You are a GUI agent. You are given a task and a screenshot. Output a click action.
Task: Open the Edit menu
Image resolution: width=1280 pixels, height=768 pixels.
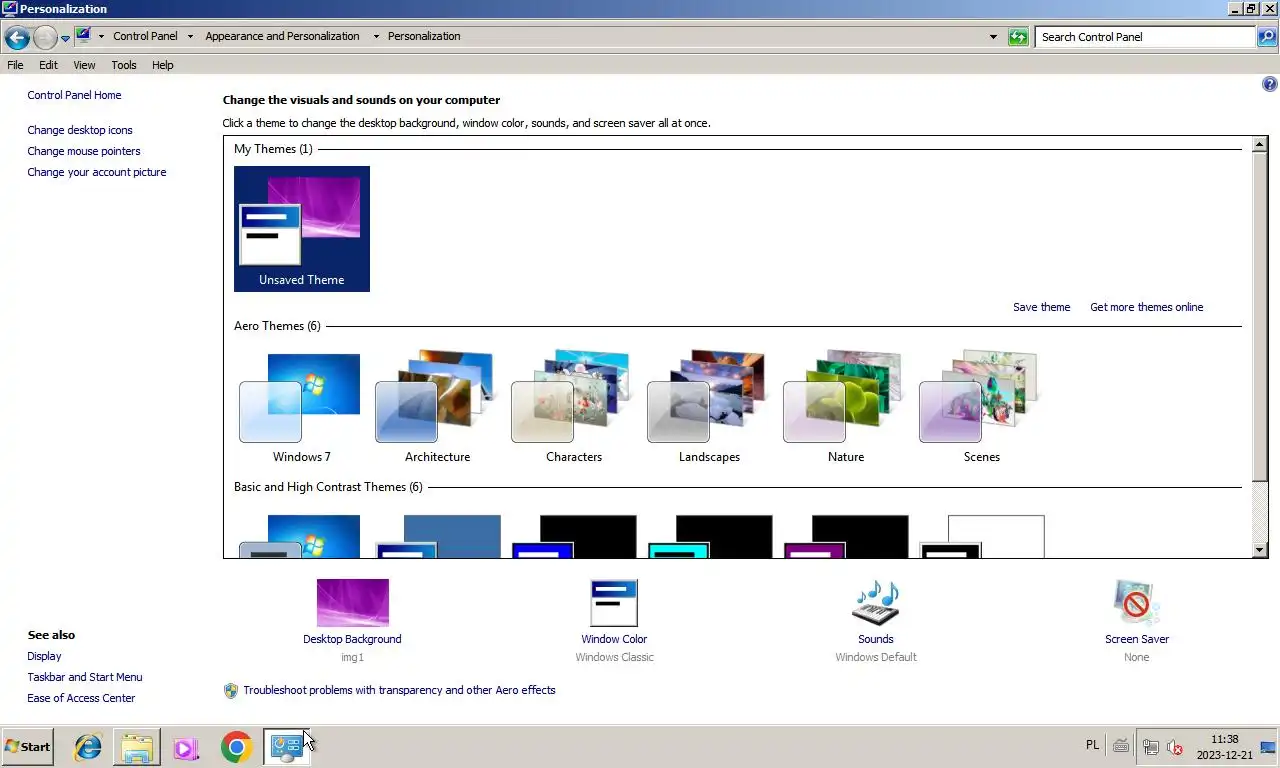click(x=48, y=65)
